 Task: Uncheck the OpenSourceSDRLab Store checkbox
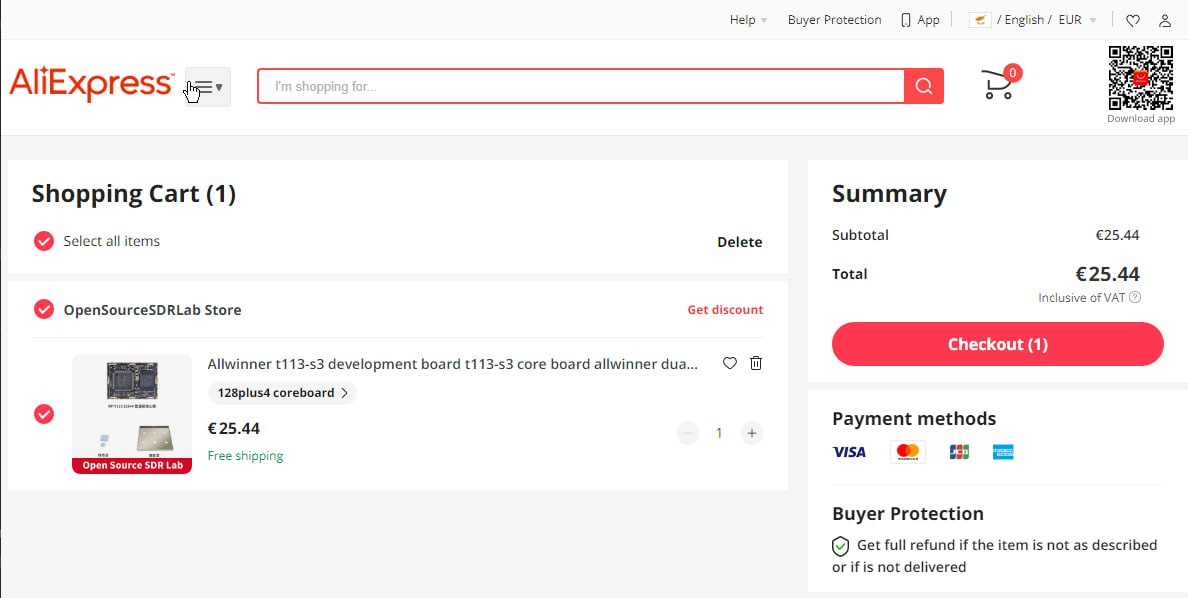point(44,310)
